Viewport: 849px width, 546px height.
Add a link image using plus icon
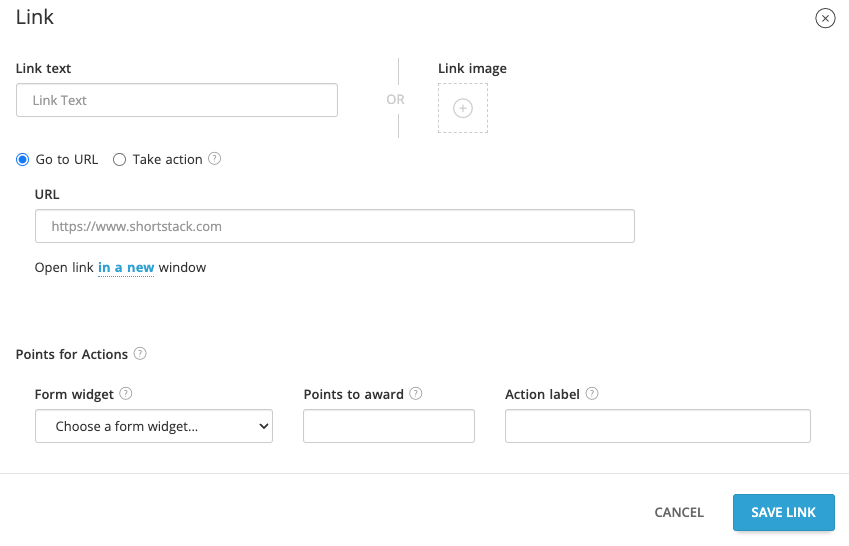click(x=463, y=108)
